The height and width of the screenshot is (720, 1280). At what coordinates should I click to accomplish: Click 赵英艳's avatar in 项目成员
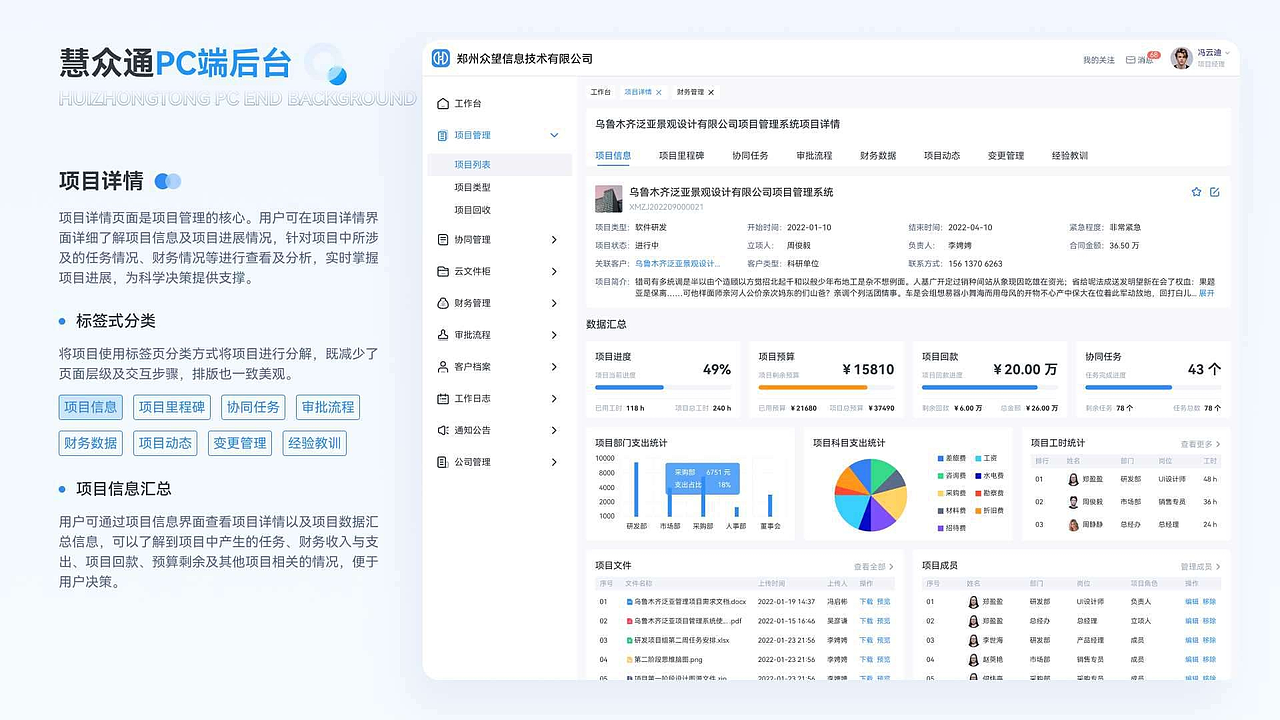[x=973, y=660]
